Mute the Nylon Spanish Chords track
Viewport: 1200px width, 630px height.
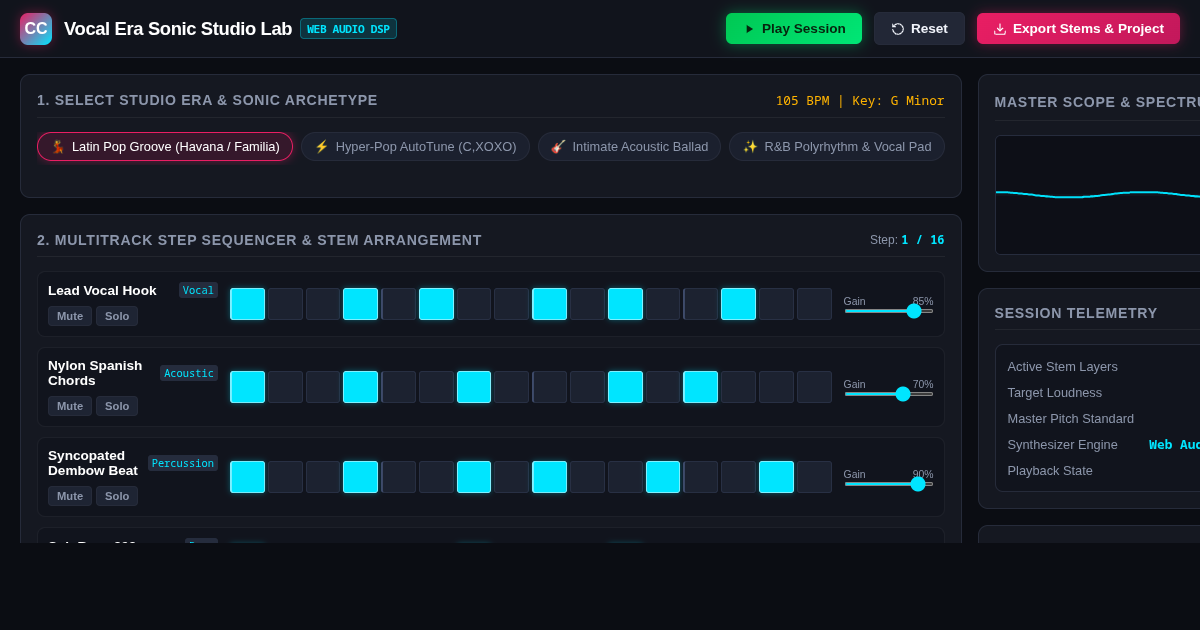point(70,406)
